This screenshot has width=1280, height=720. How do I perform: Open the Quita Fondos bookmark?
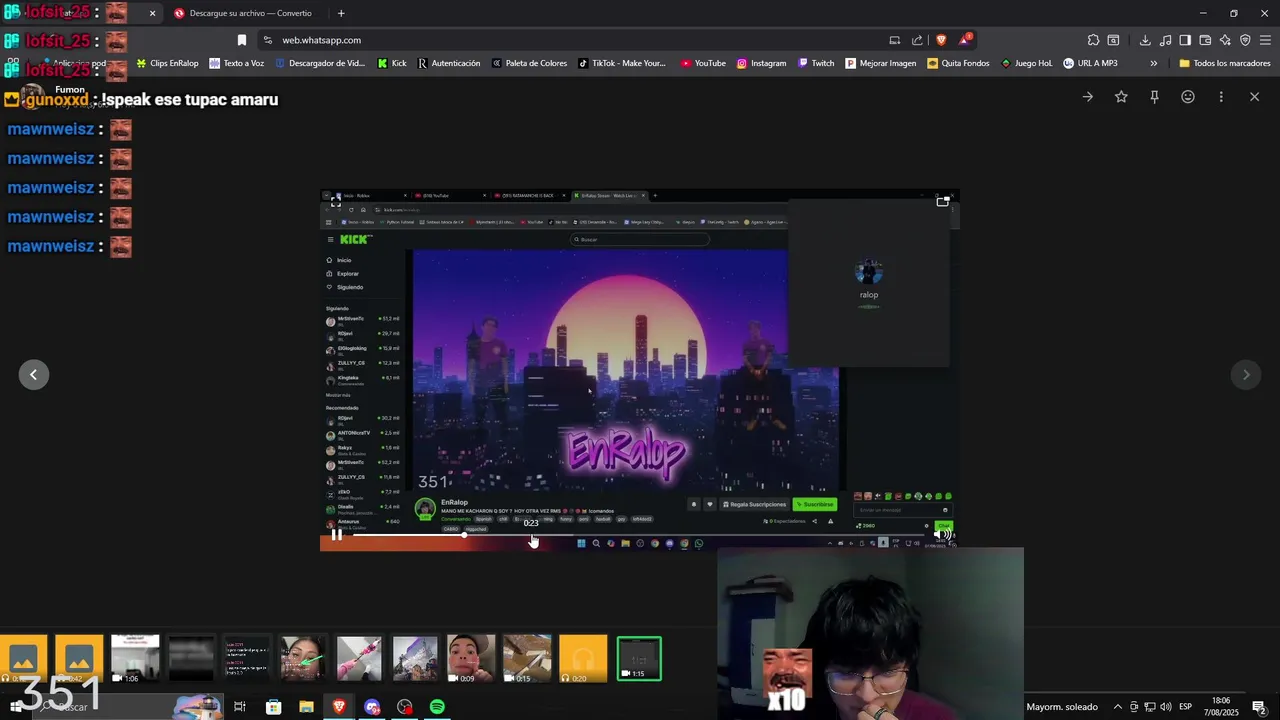click(x=958, y=63)
